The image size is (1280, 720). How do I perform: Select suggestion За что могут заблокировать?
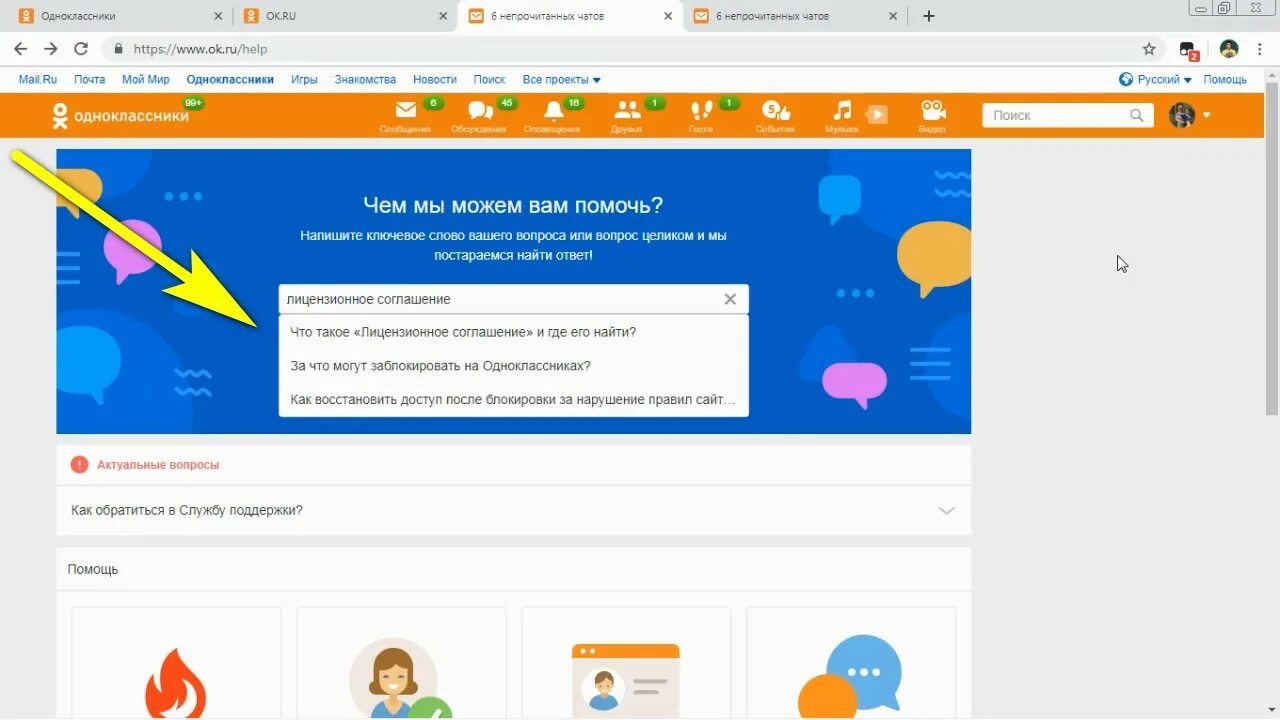point(513,366)
